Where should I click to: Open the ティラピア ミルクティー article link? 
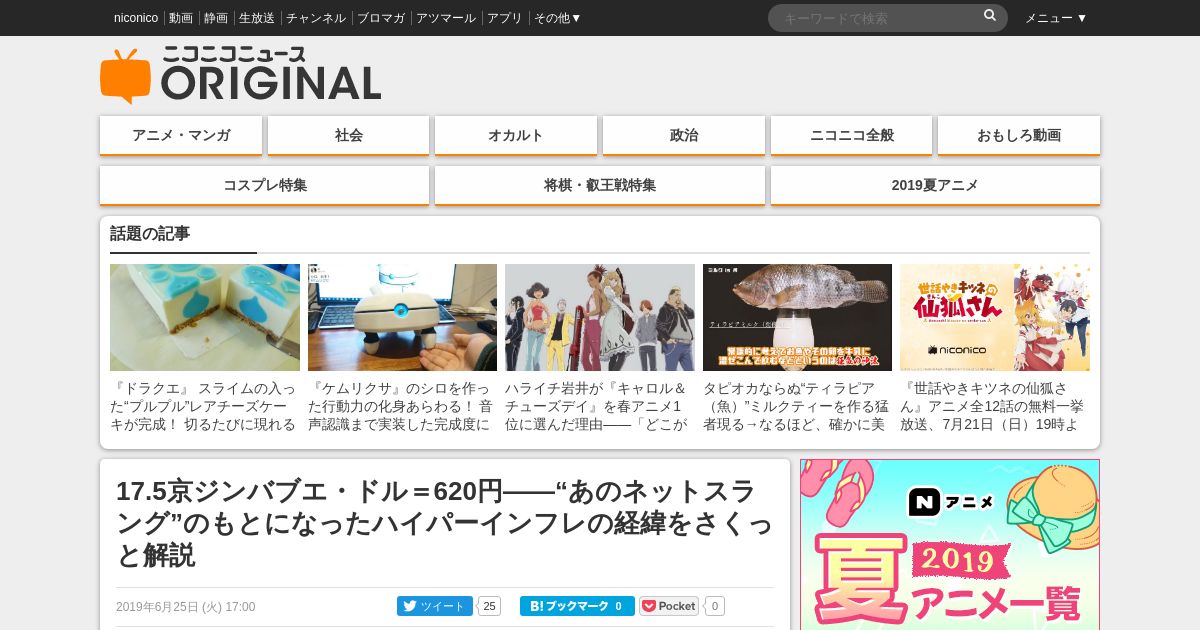797,405
